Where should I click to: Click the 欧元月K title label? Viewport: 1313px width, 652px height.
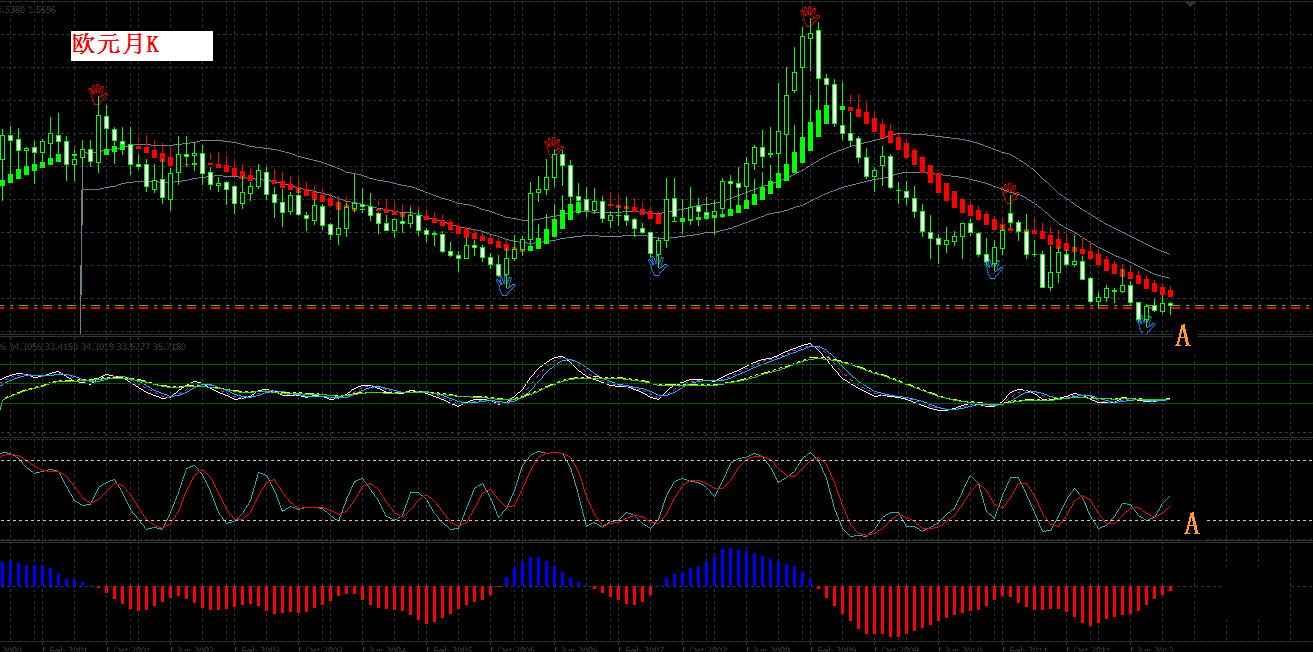[x=142, y=46]
